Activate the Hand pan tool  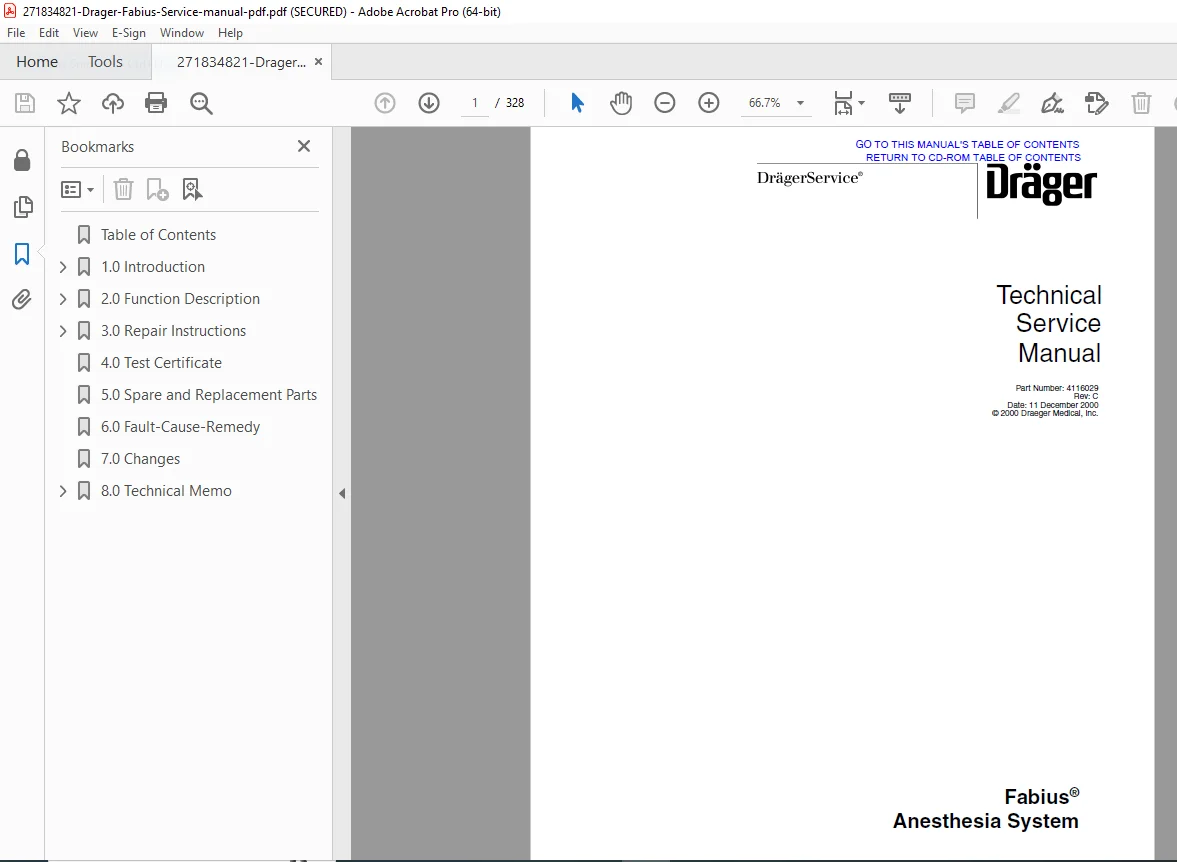621,103
